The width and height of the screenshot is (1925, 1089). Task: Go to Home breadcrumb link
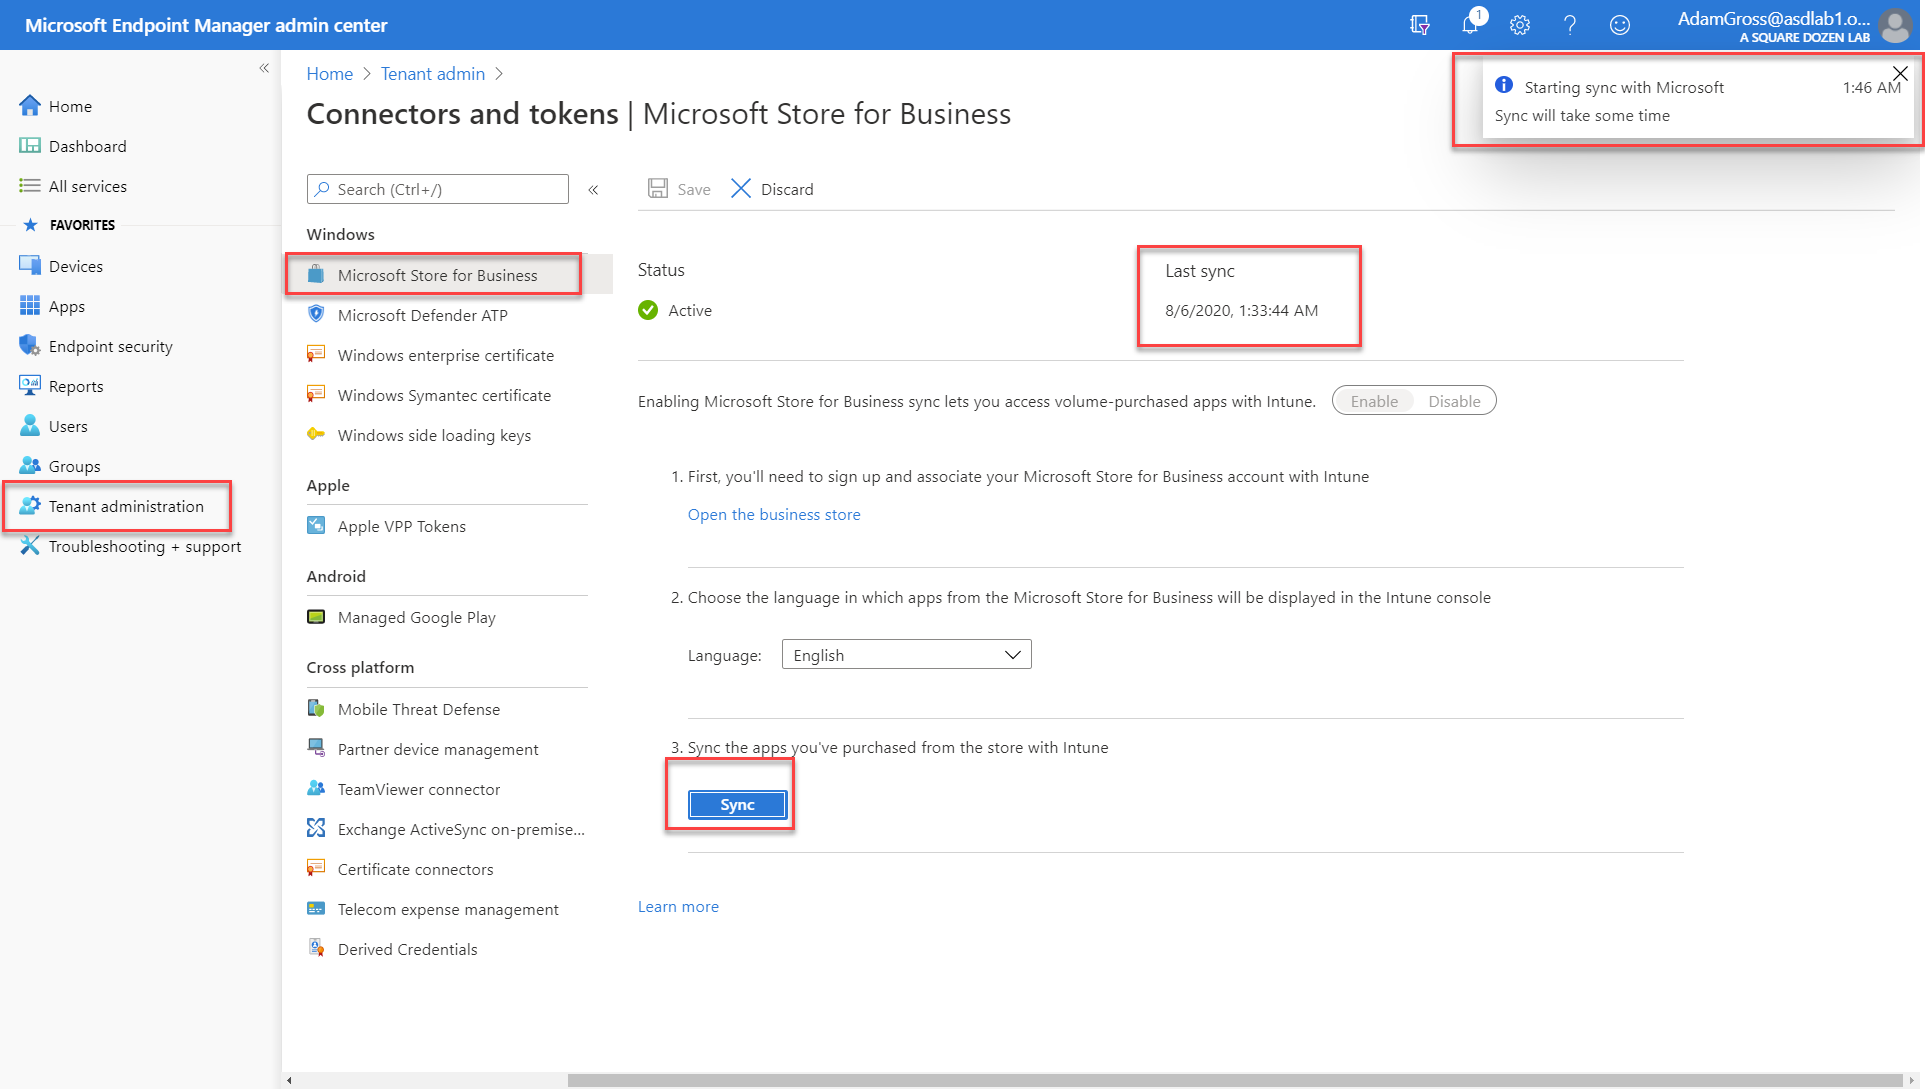329,74
